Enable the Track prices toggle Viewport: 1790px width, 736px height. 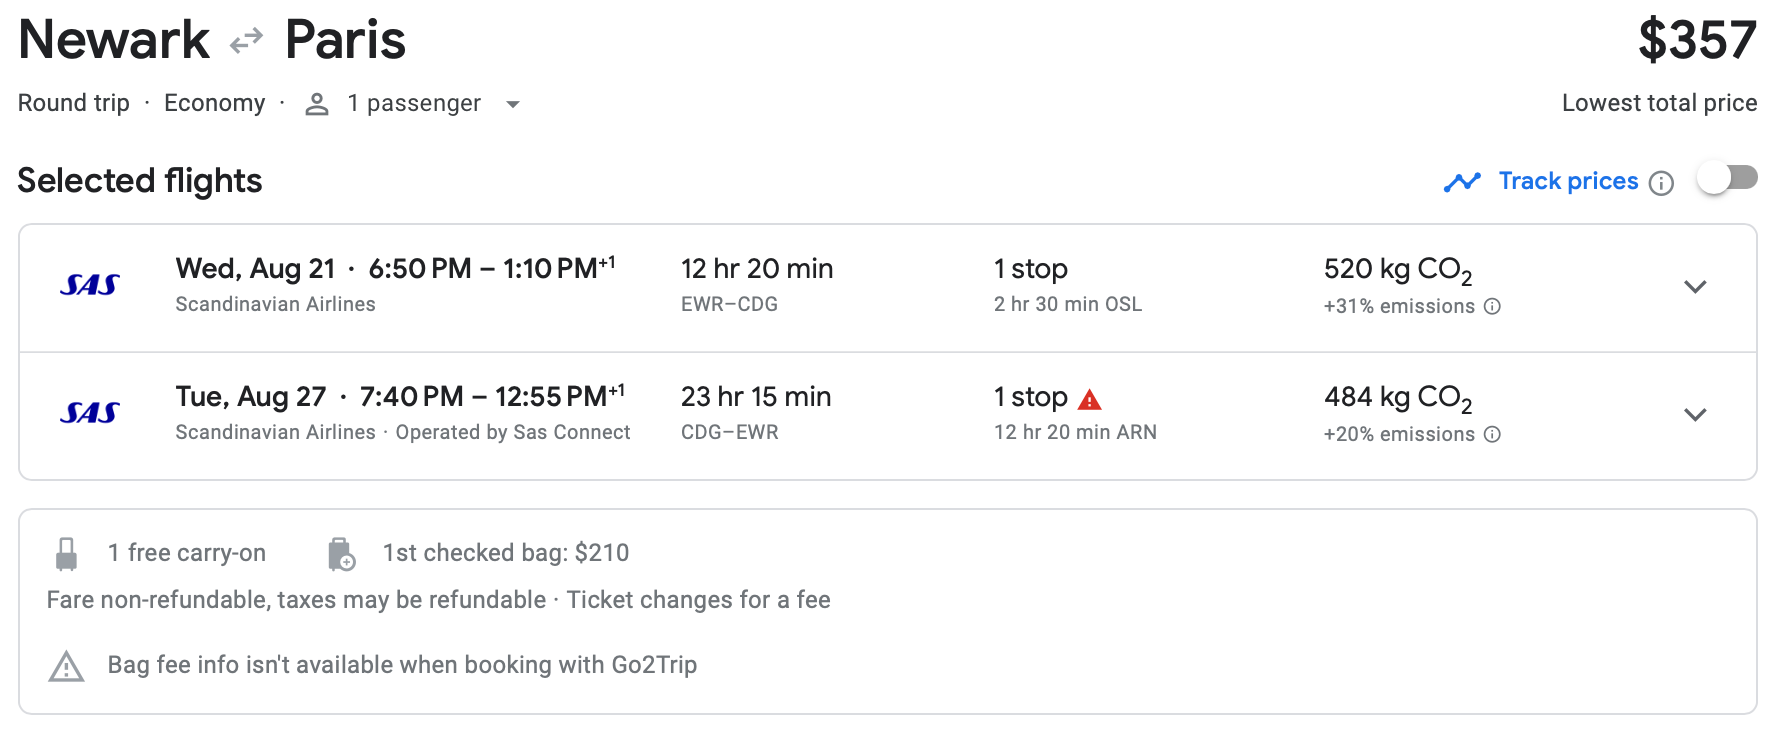1727,179
